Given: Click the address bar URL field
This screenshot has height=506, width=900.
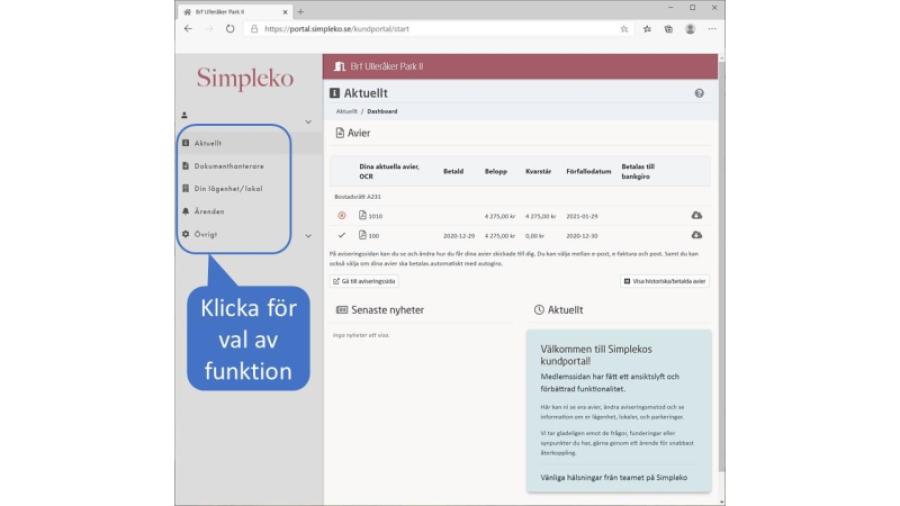Looking at the screenshot, I should tap(436, 29).
